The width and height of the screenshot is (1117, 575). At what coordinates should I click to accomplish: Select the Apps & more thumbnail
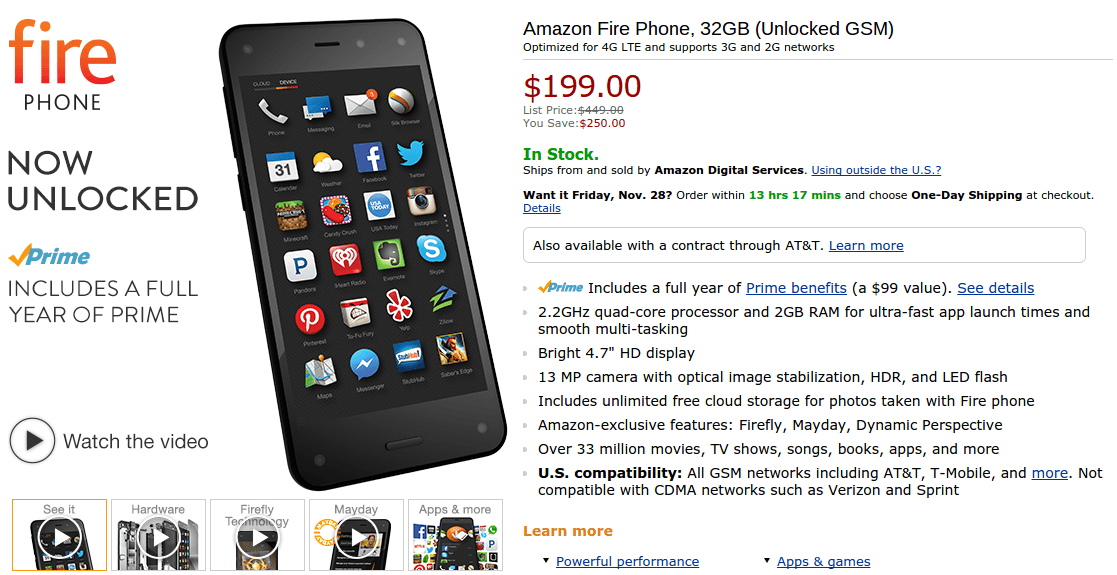click(455, 535)
